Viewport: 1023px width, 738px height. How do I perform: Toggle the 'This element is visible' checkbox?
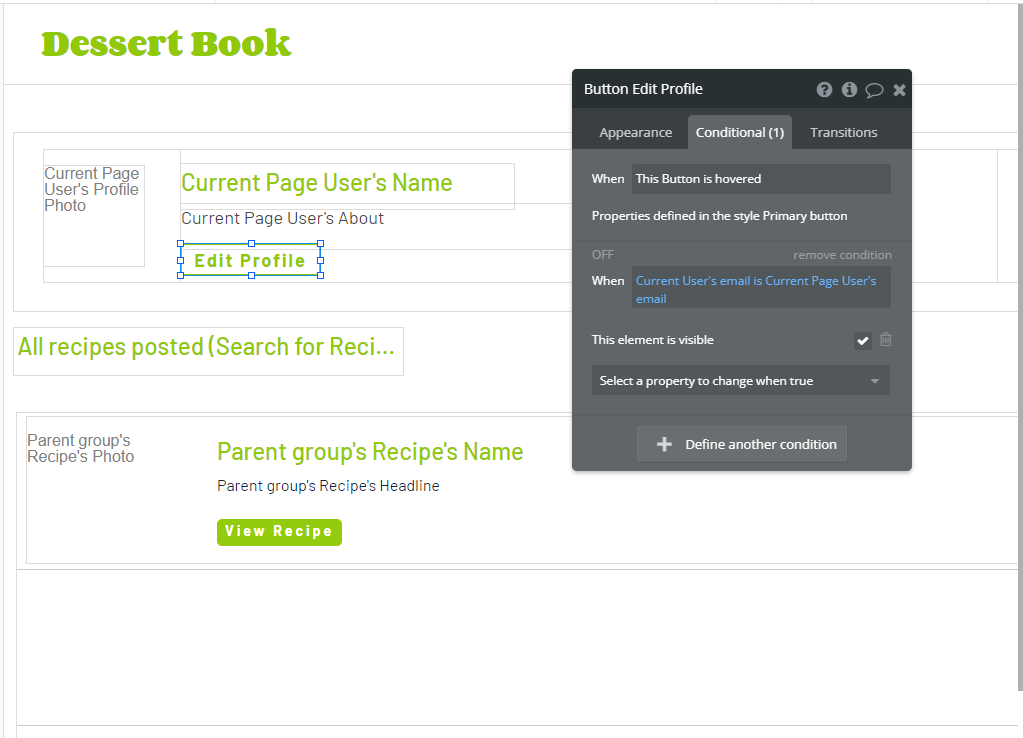pyautogui.click(x=863, y=340)
